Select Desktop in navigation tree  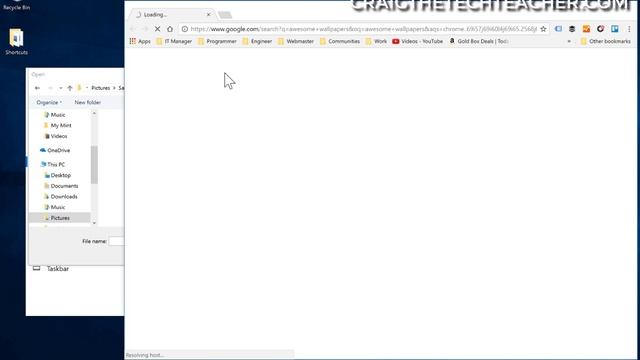(58, 175)
